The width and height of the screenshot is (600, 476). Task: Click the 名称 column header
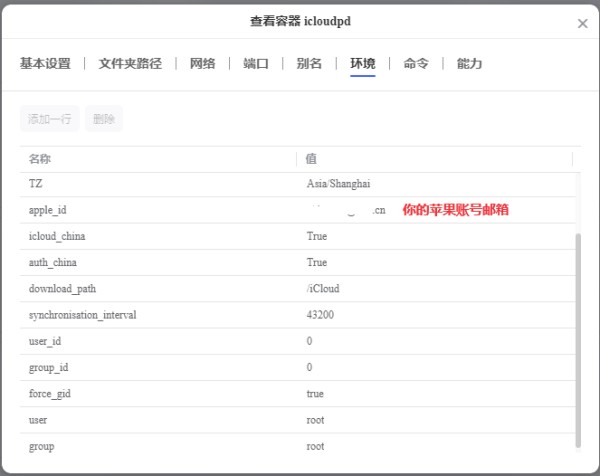click(40, 159)
